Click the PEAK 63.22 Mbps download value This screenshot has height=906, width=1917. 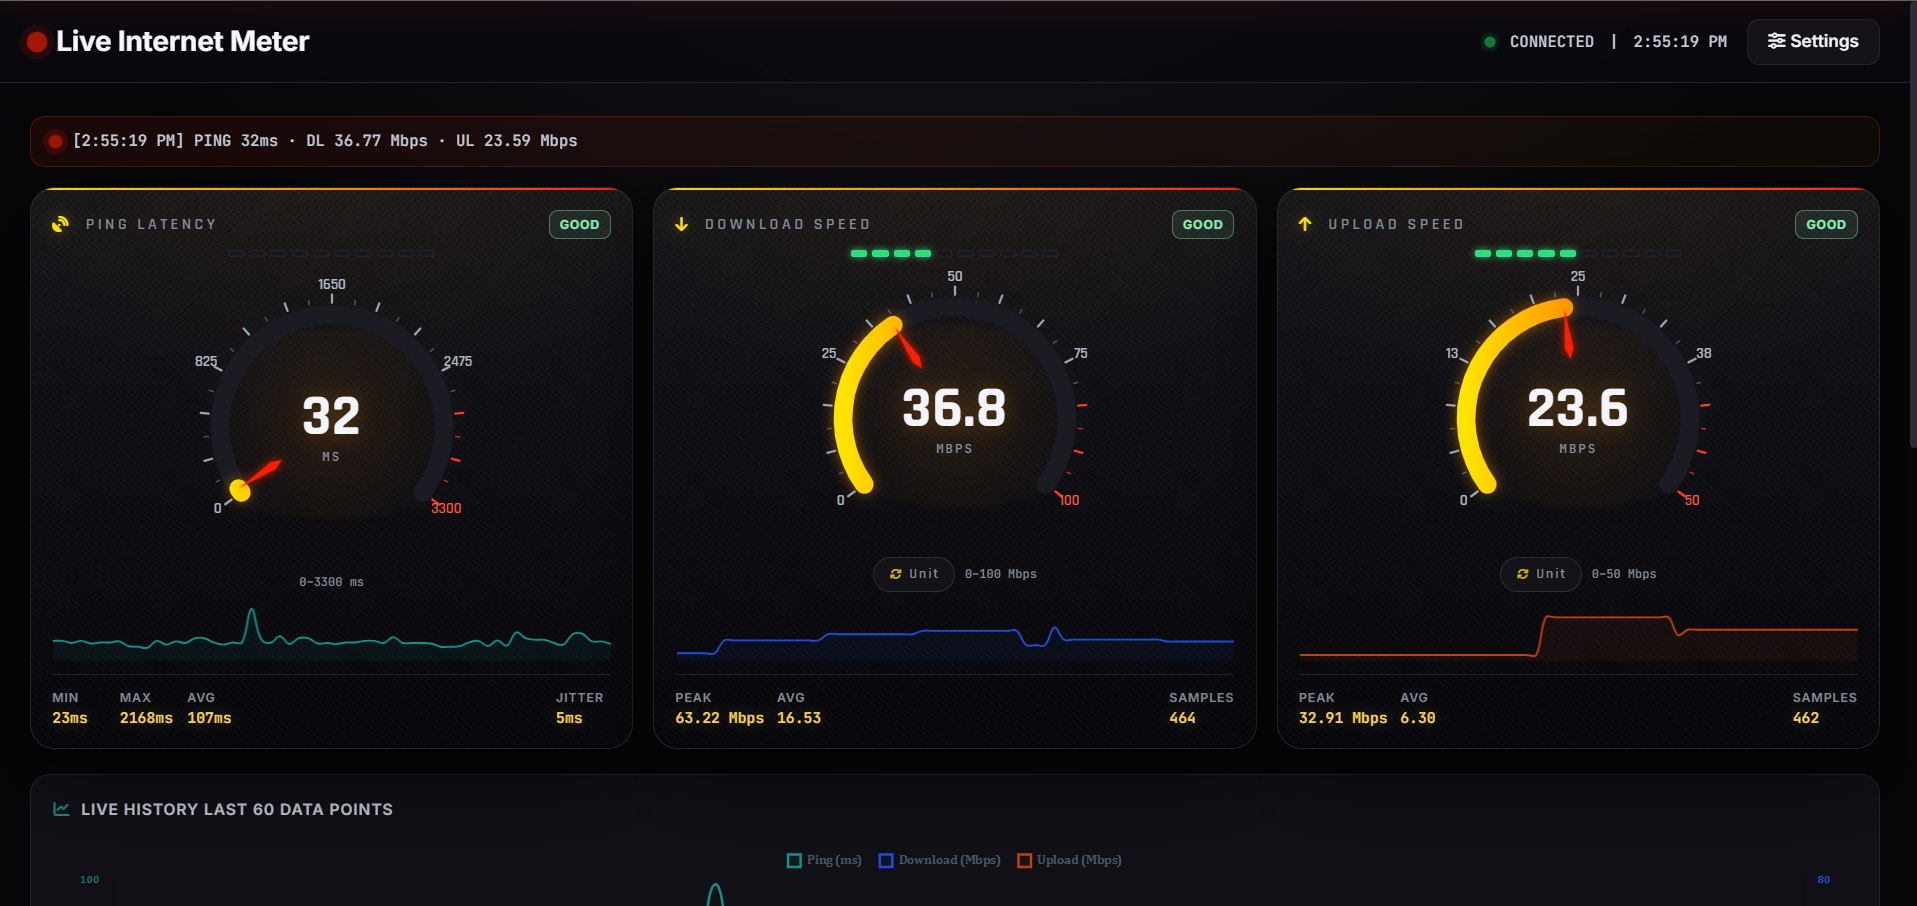719,718
